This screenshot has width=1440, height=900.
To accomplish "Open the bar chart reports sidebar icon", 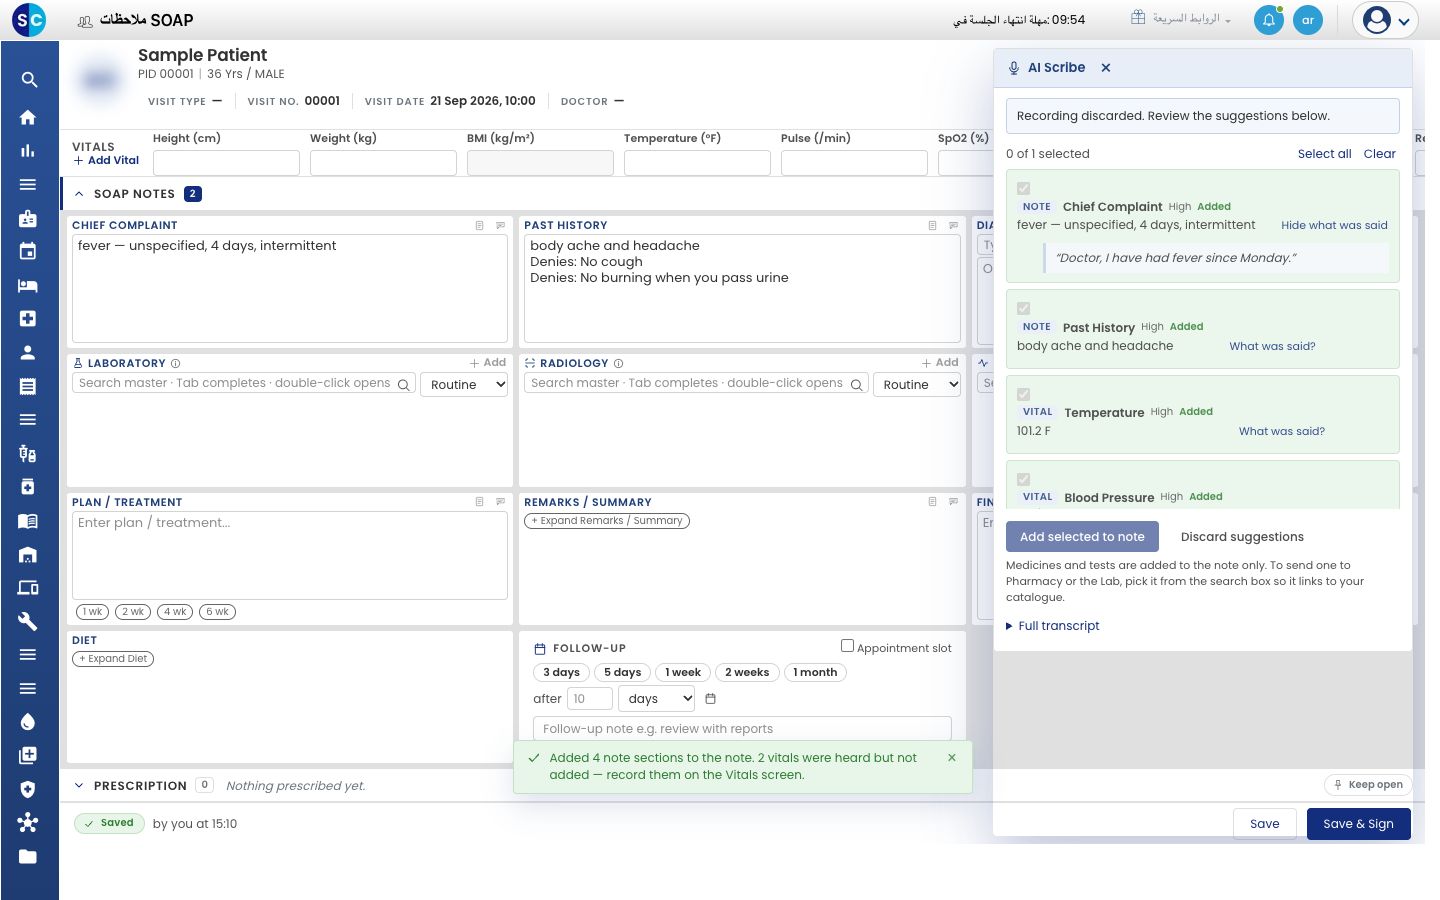I will click(28, 151).
